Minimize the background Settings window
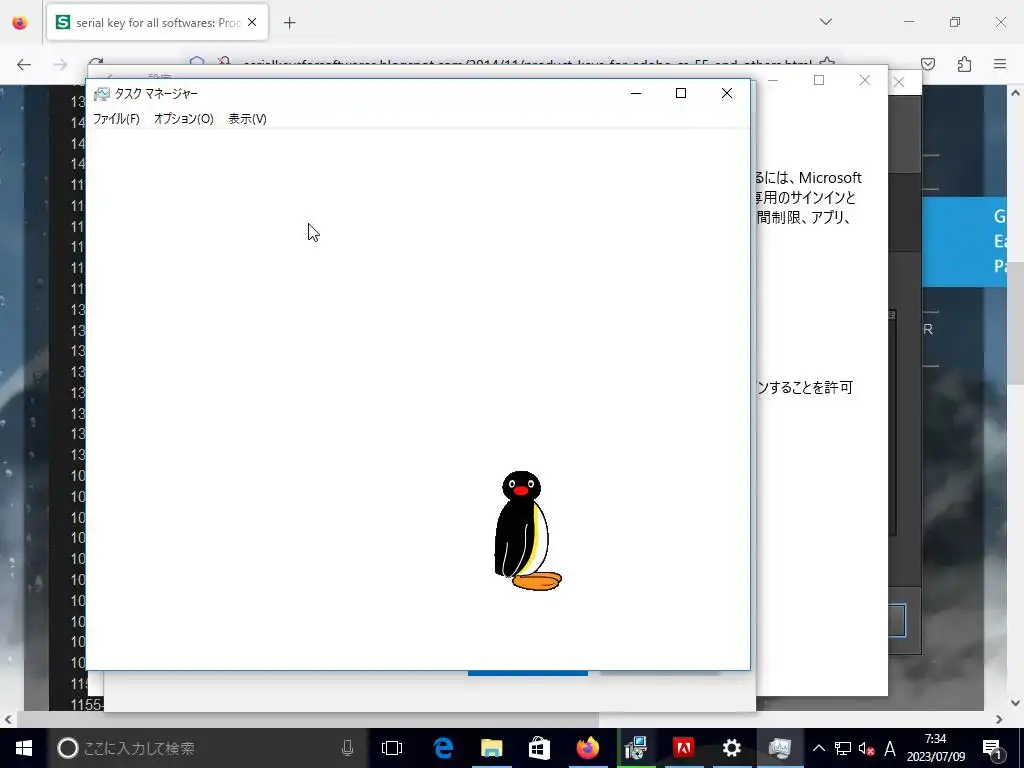Screen dimensions: 1024x768 773,80
